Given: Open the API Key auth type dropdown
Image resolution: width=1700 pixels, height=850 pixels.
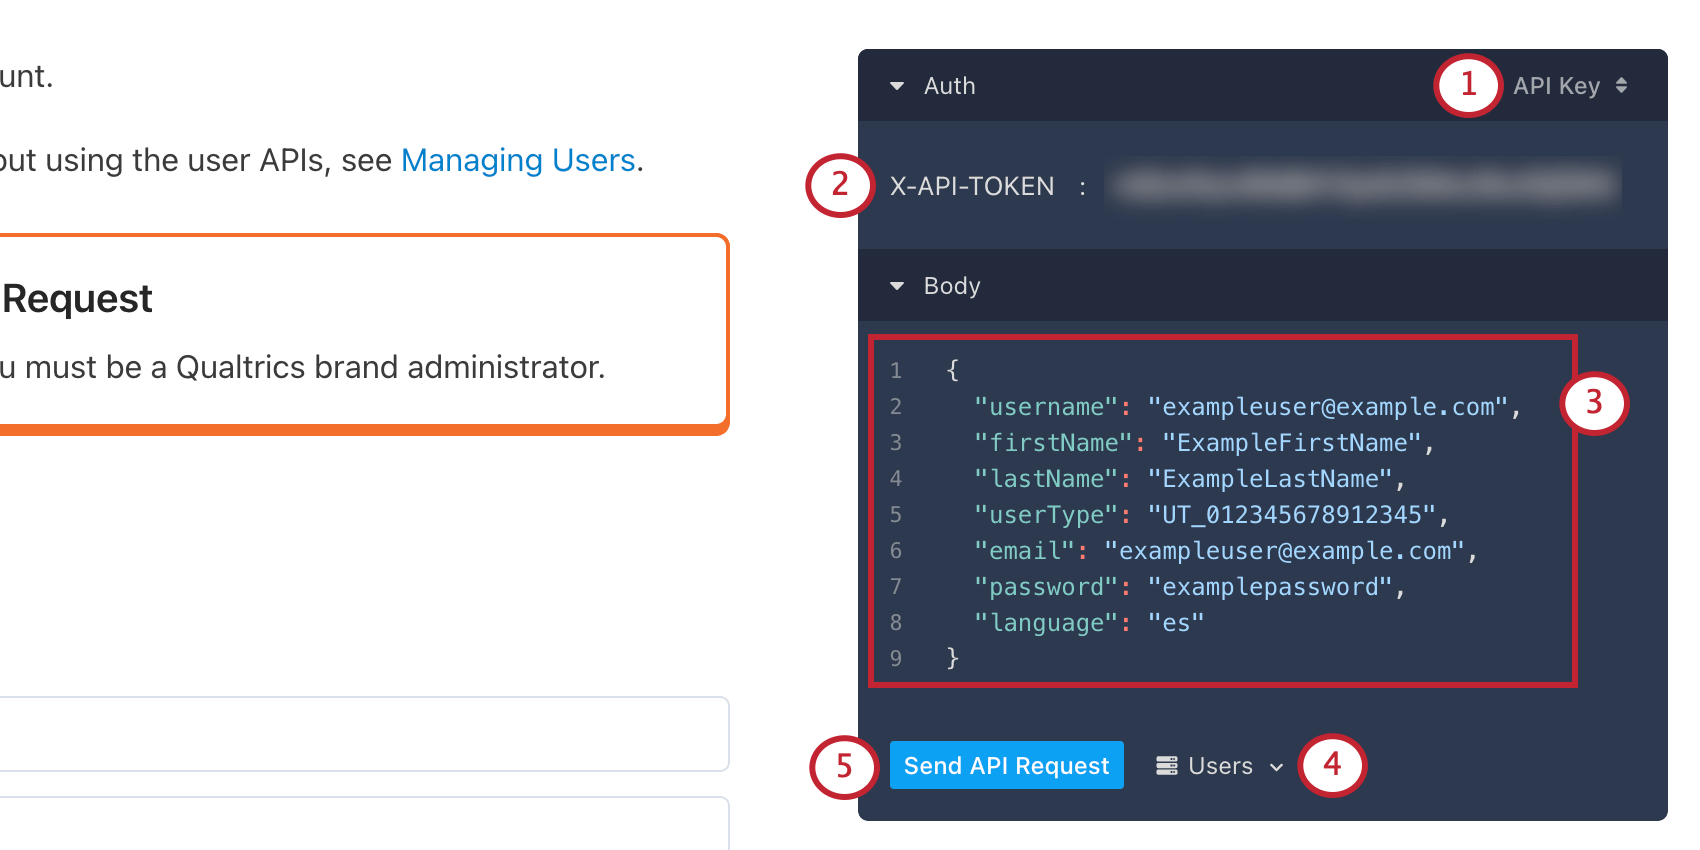Looking at the screenshot, I should [x=1557, y=86].
